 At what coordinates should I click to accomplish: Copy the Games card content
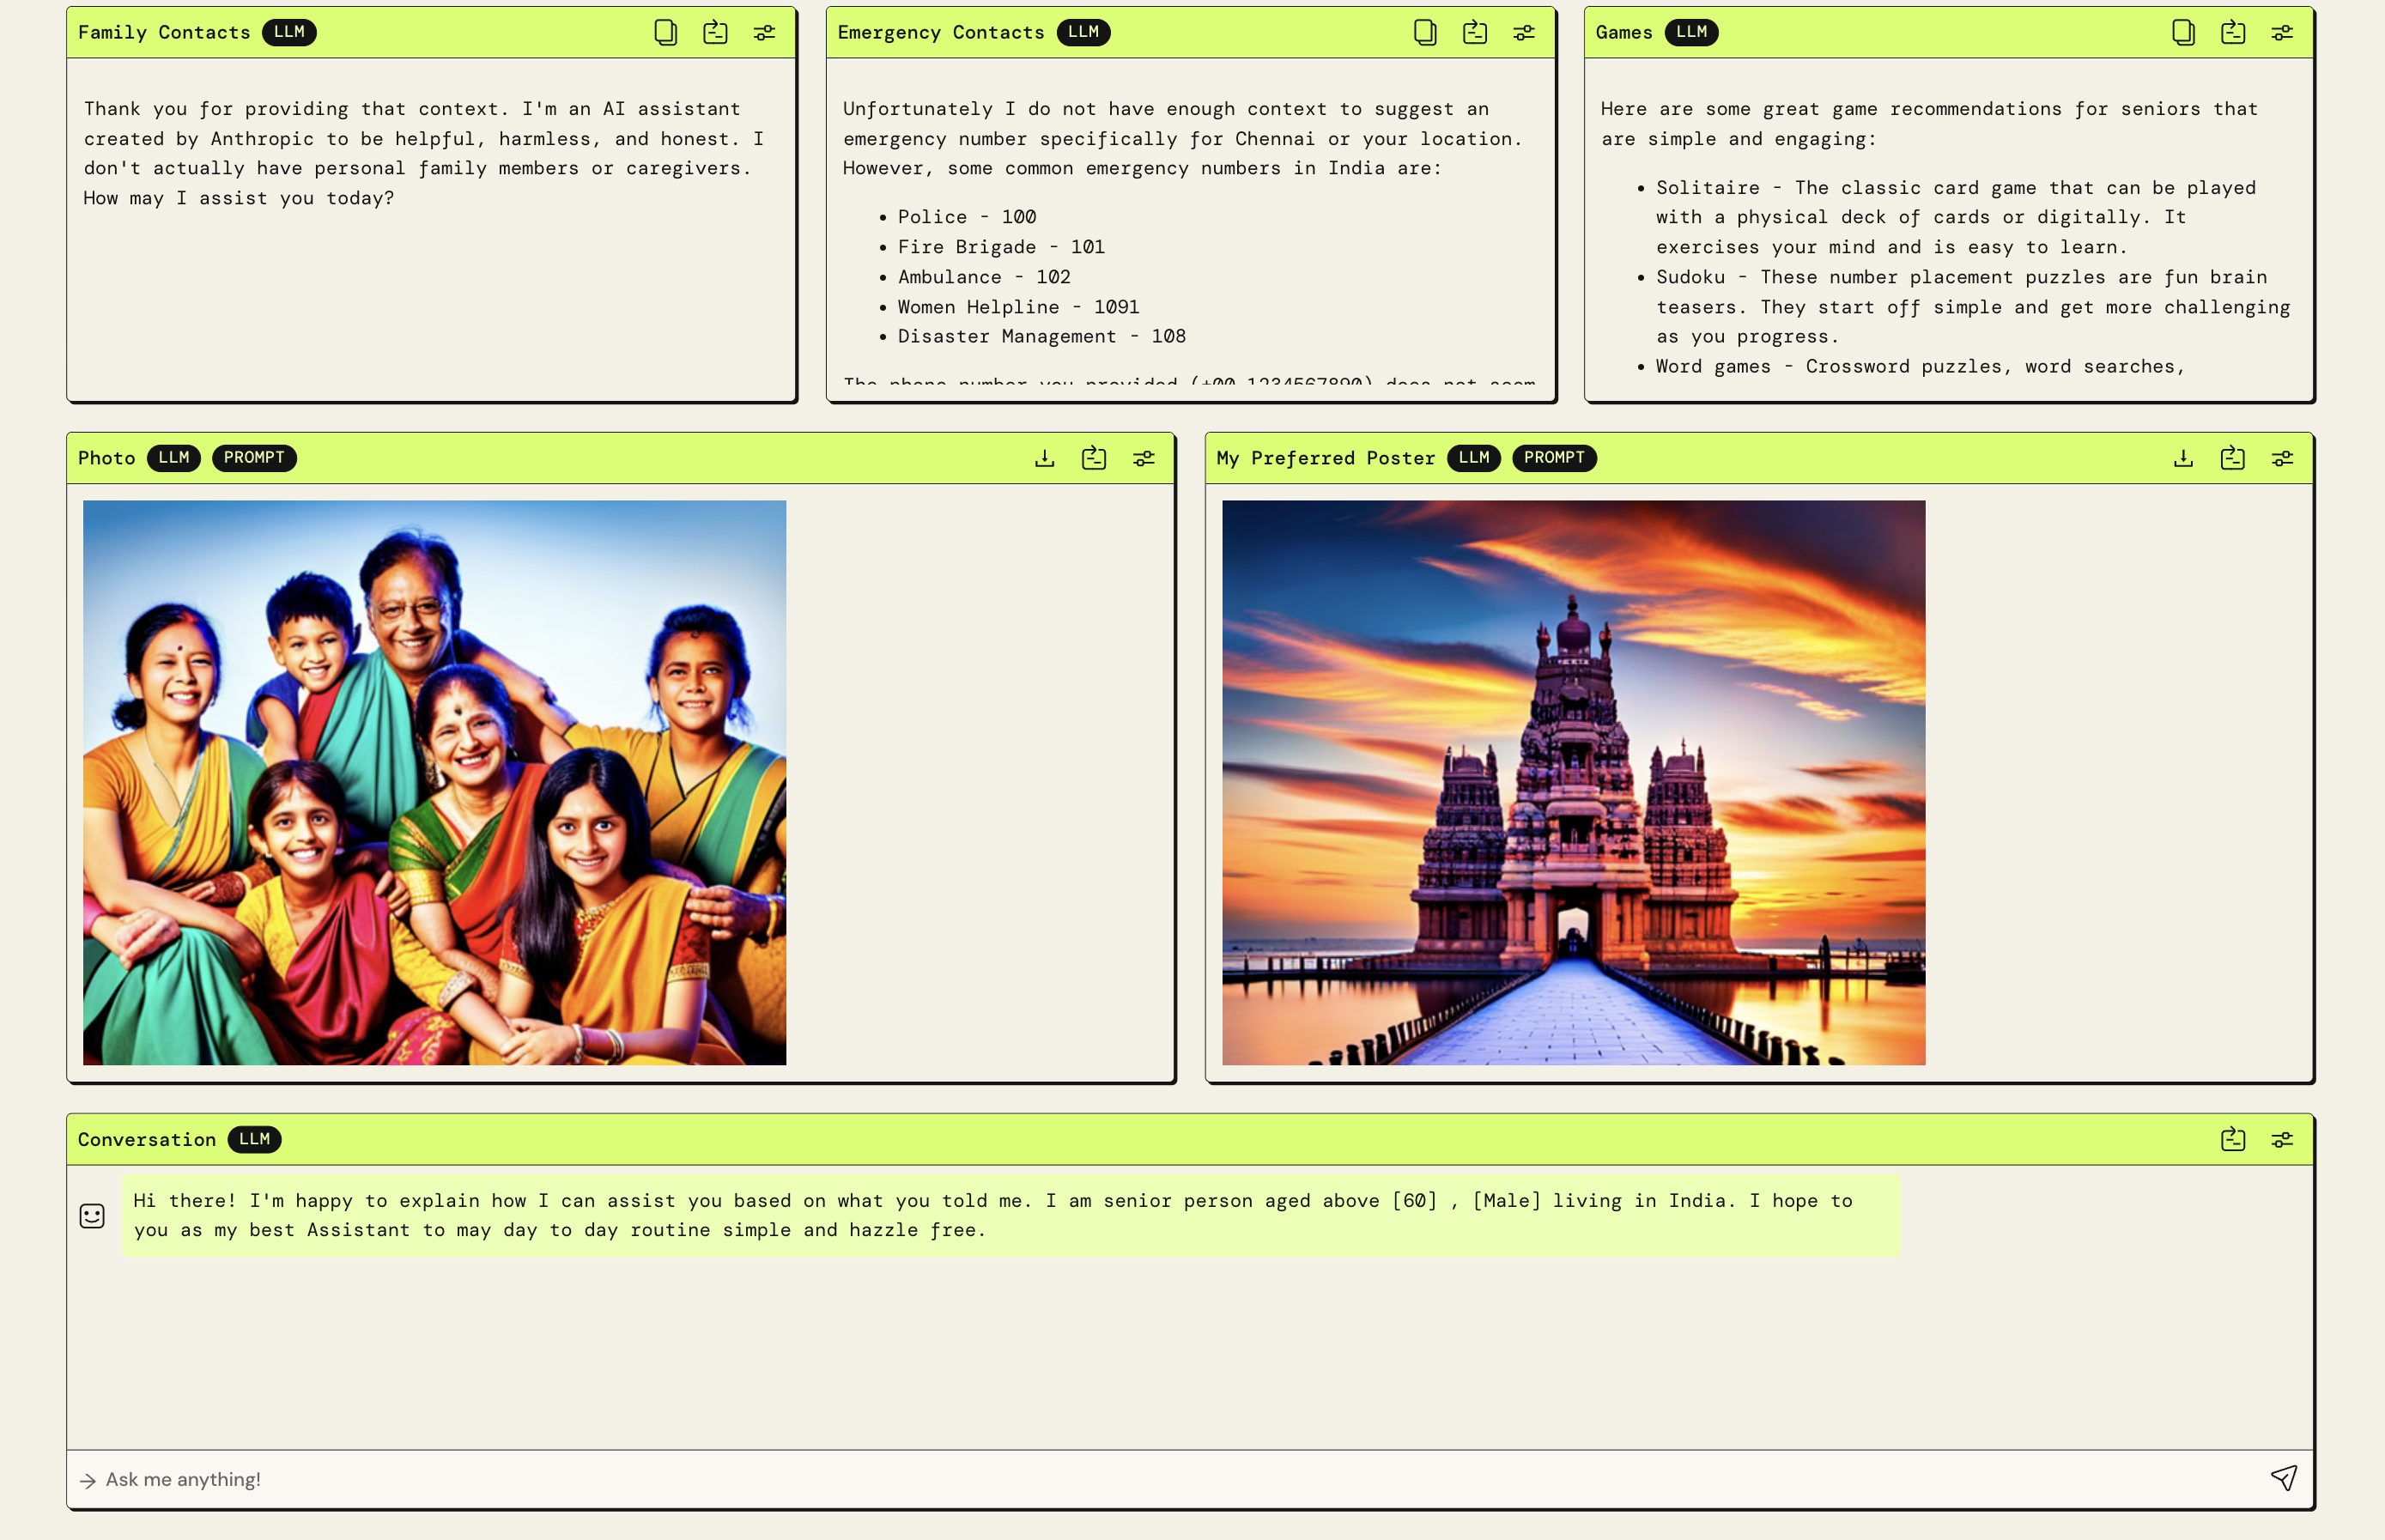coord(2183,33)
